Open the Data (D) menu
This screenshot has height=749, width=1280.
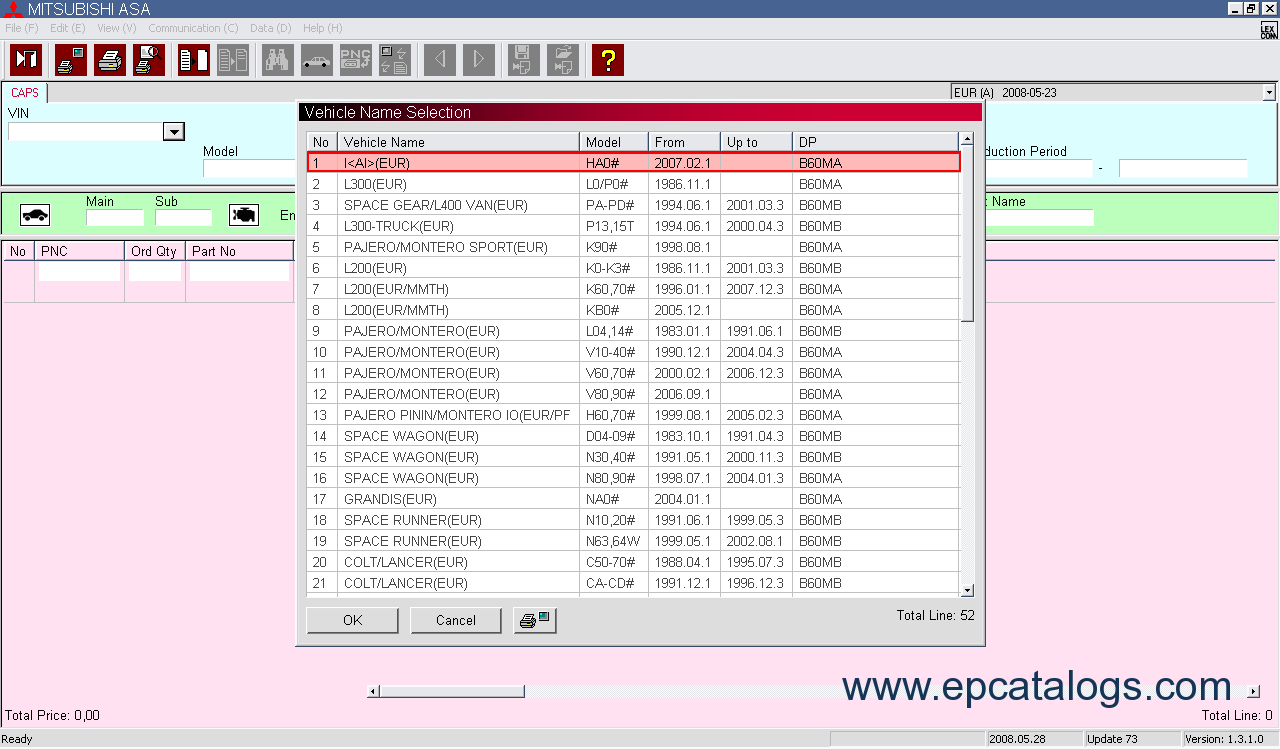point(270,28)
